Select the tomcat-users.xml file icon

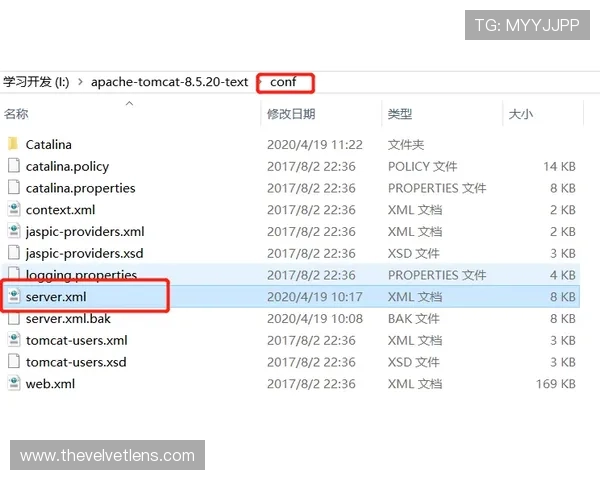(14, 340)
